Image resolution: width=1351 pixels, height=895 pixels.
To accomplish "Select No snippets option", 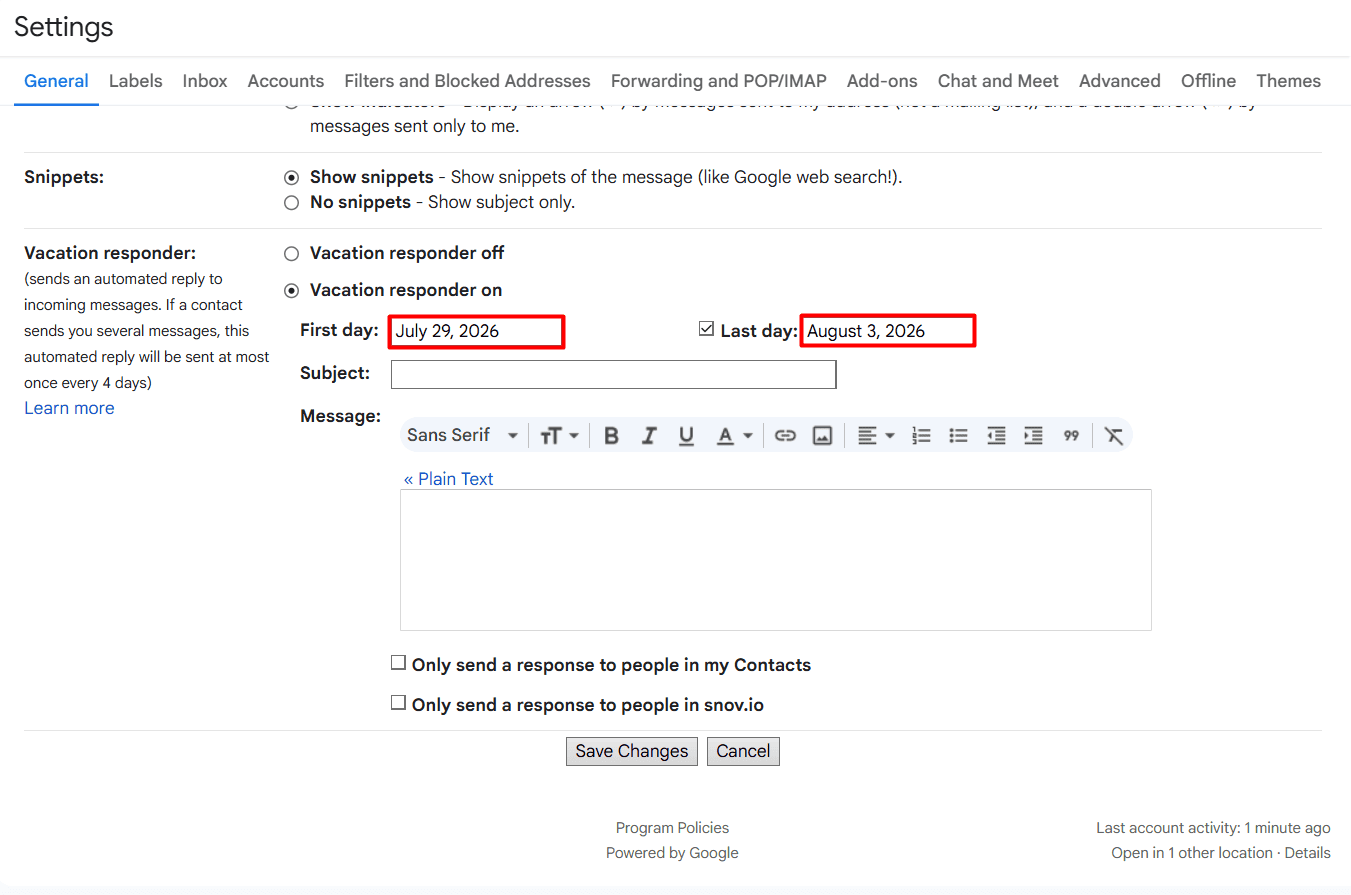I will tap(291, 203).
